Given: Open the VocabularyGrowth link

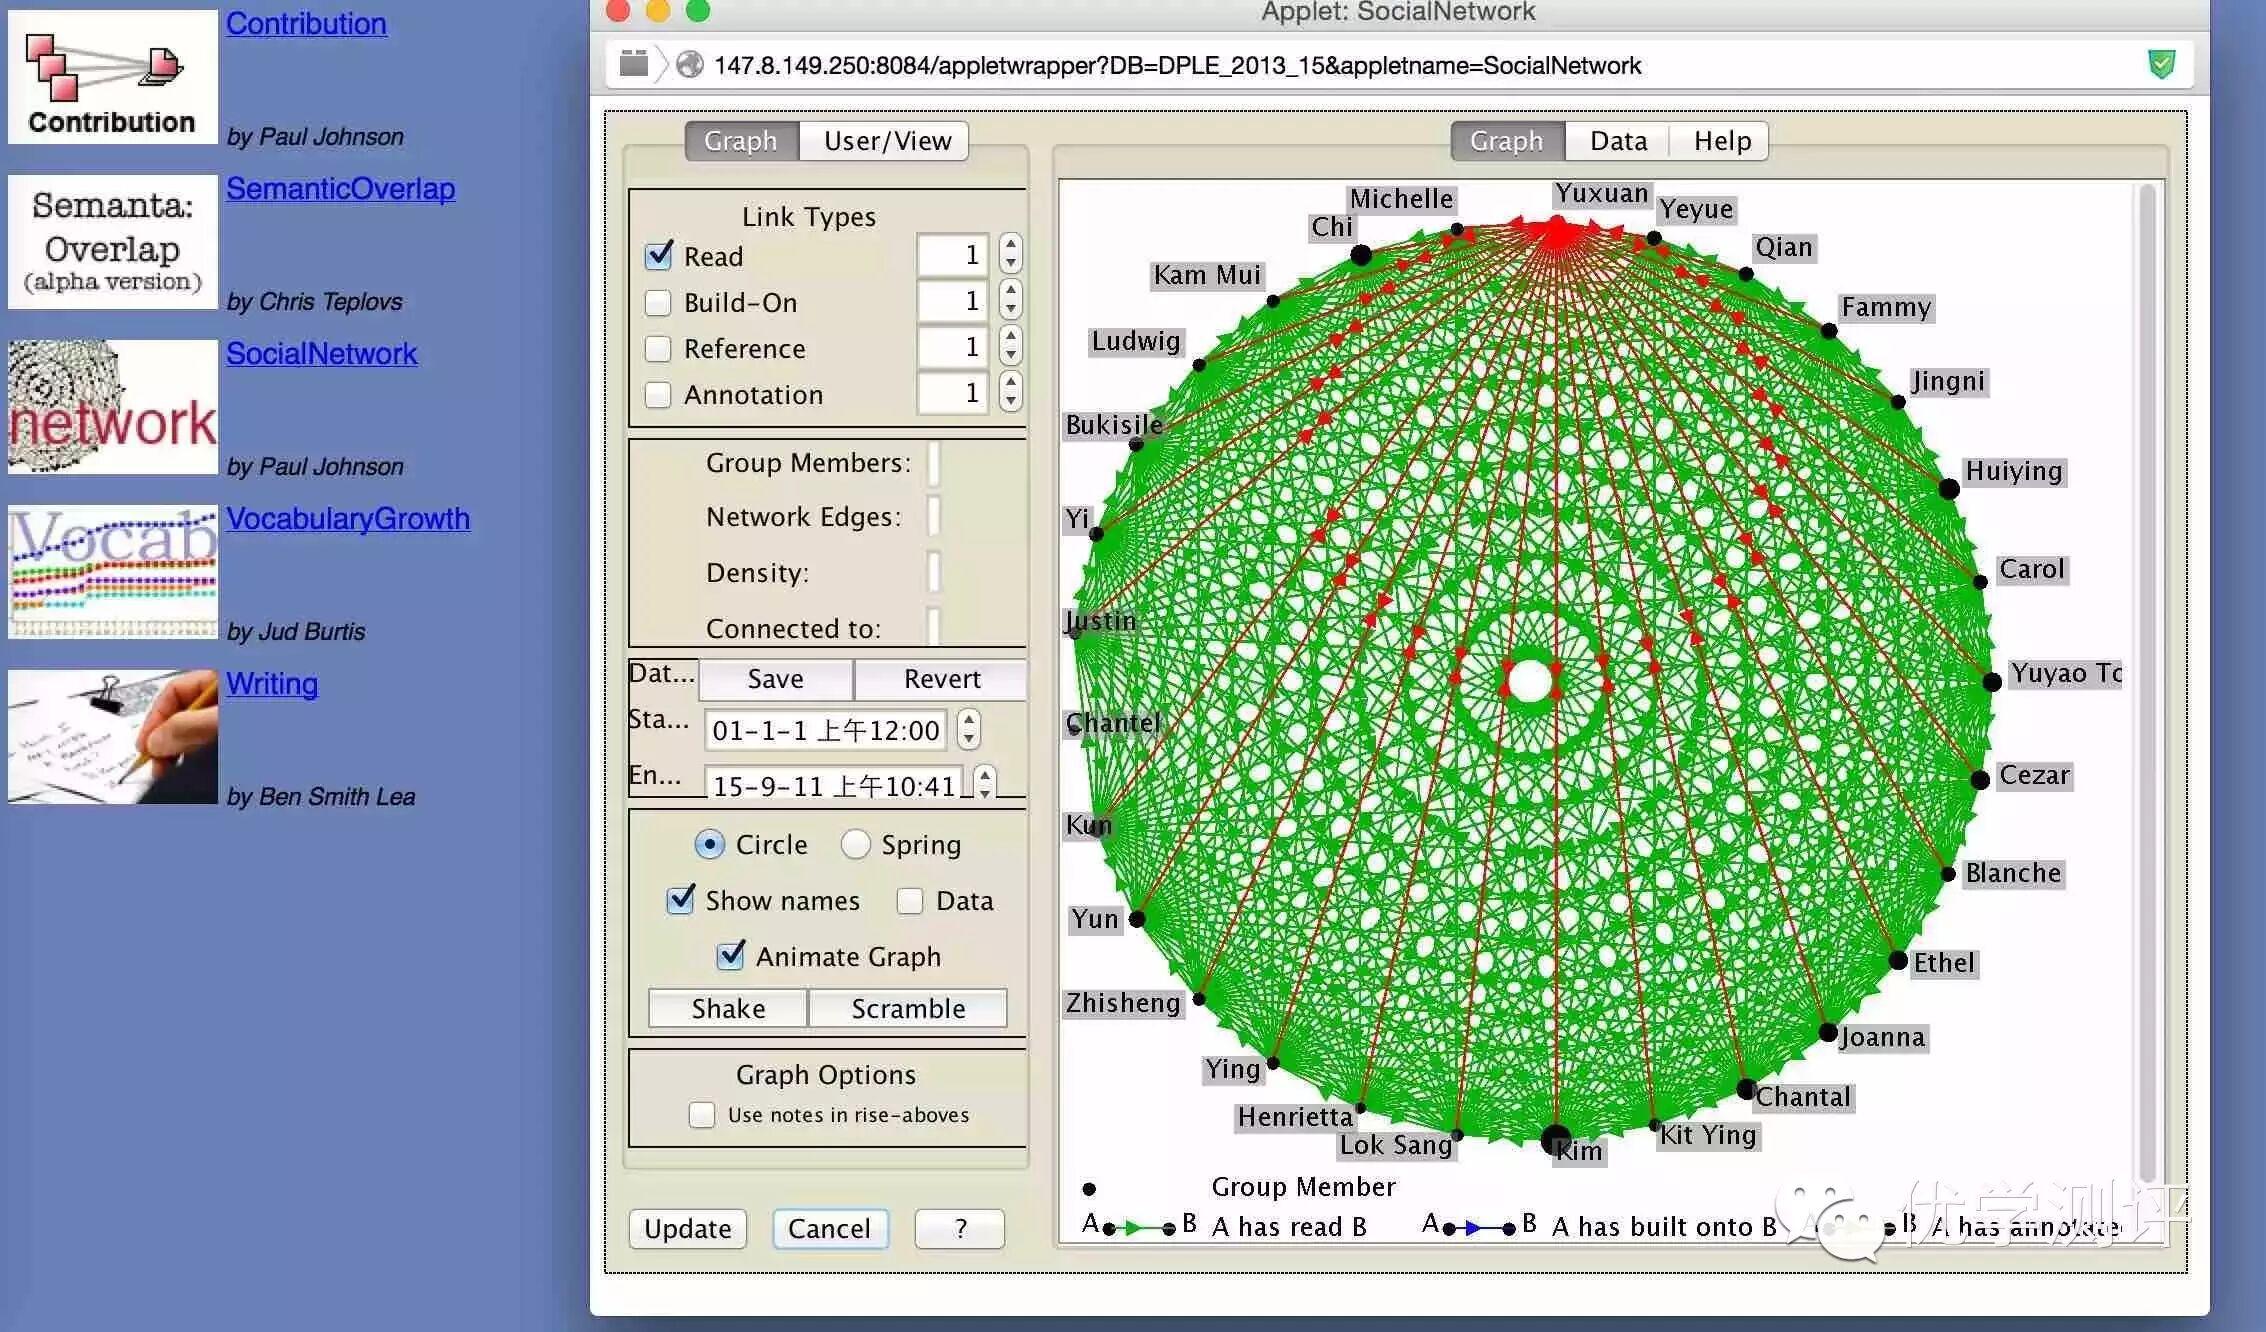Looking at the screenshot, I should click(347, 518).
